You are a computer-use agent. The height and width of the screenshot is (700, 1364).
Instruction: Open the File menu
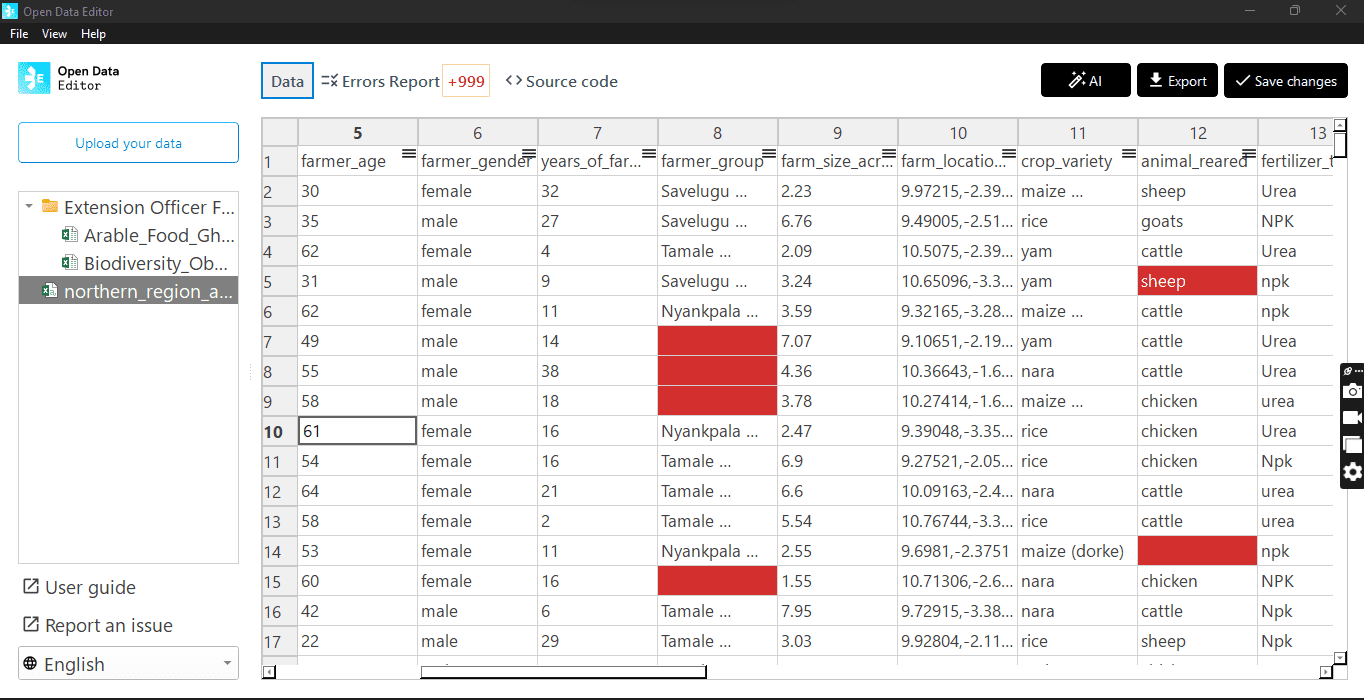pyautogui.click(x=19, y=34)
